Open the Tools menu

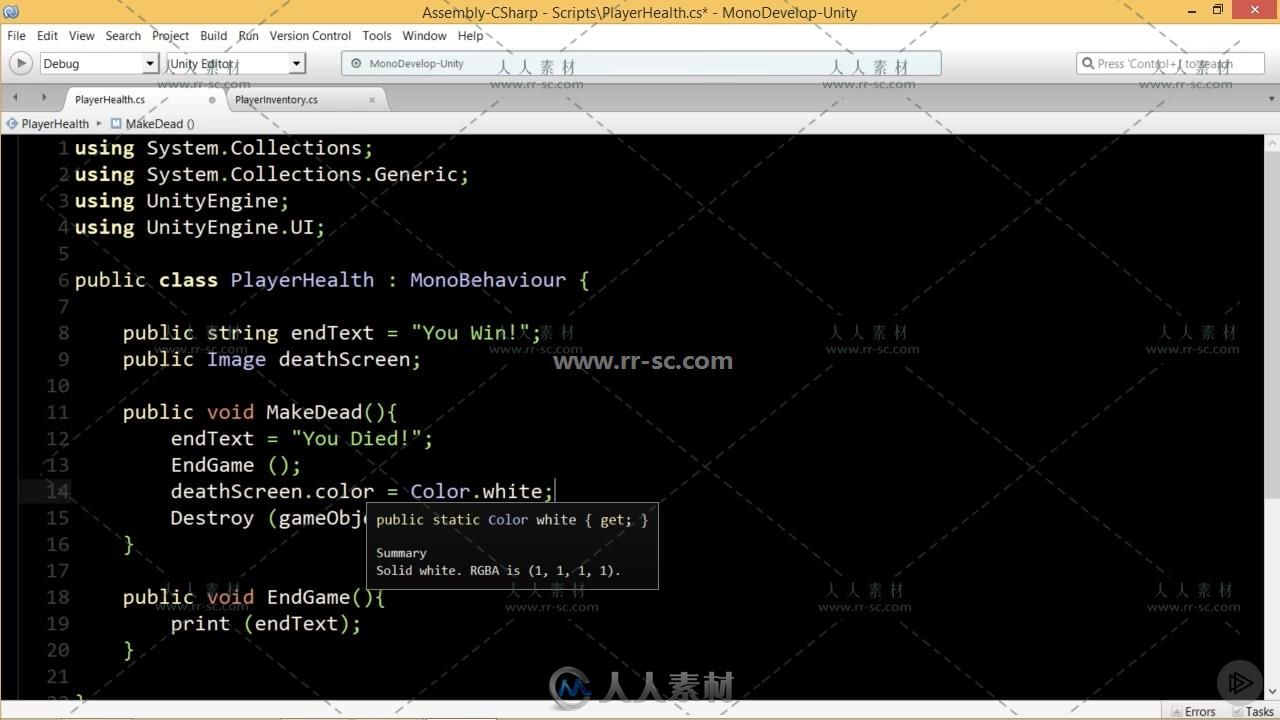tap(376, 35)
